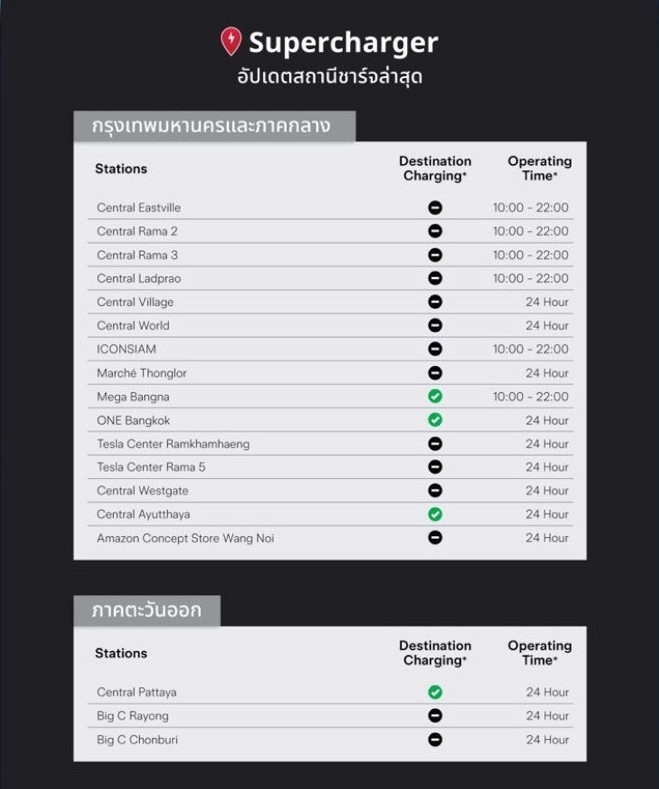
Task: Select the ภาคตะวันออก section tab
Action: pos(147,611)
